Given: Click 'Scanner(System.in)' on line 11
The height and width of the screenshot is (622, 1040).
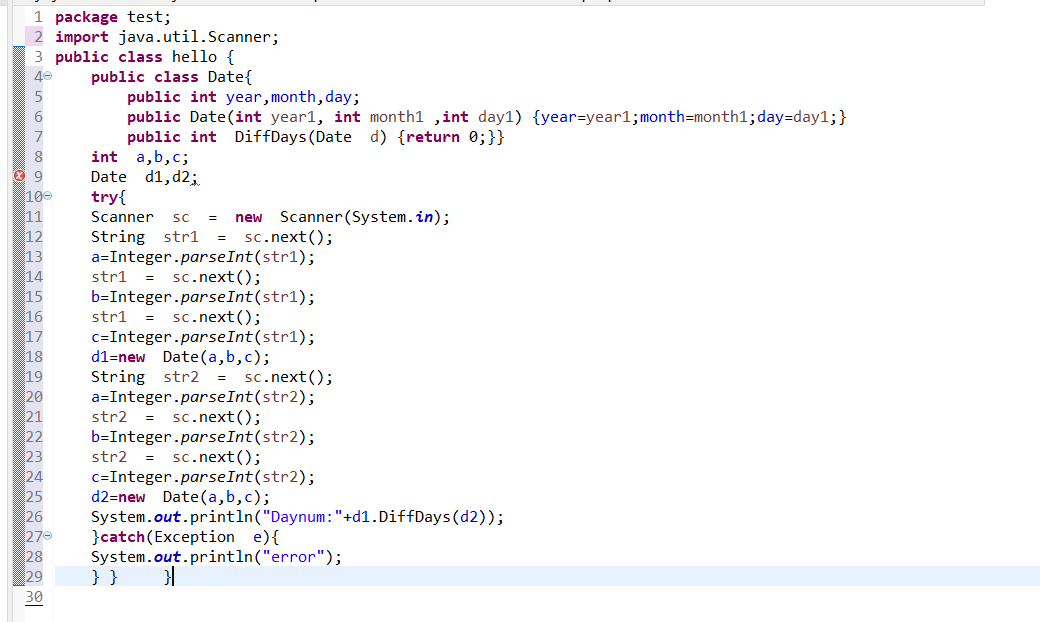Looking at the screenshot, I should click(x=359, y=218).
